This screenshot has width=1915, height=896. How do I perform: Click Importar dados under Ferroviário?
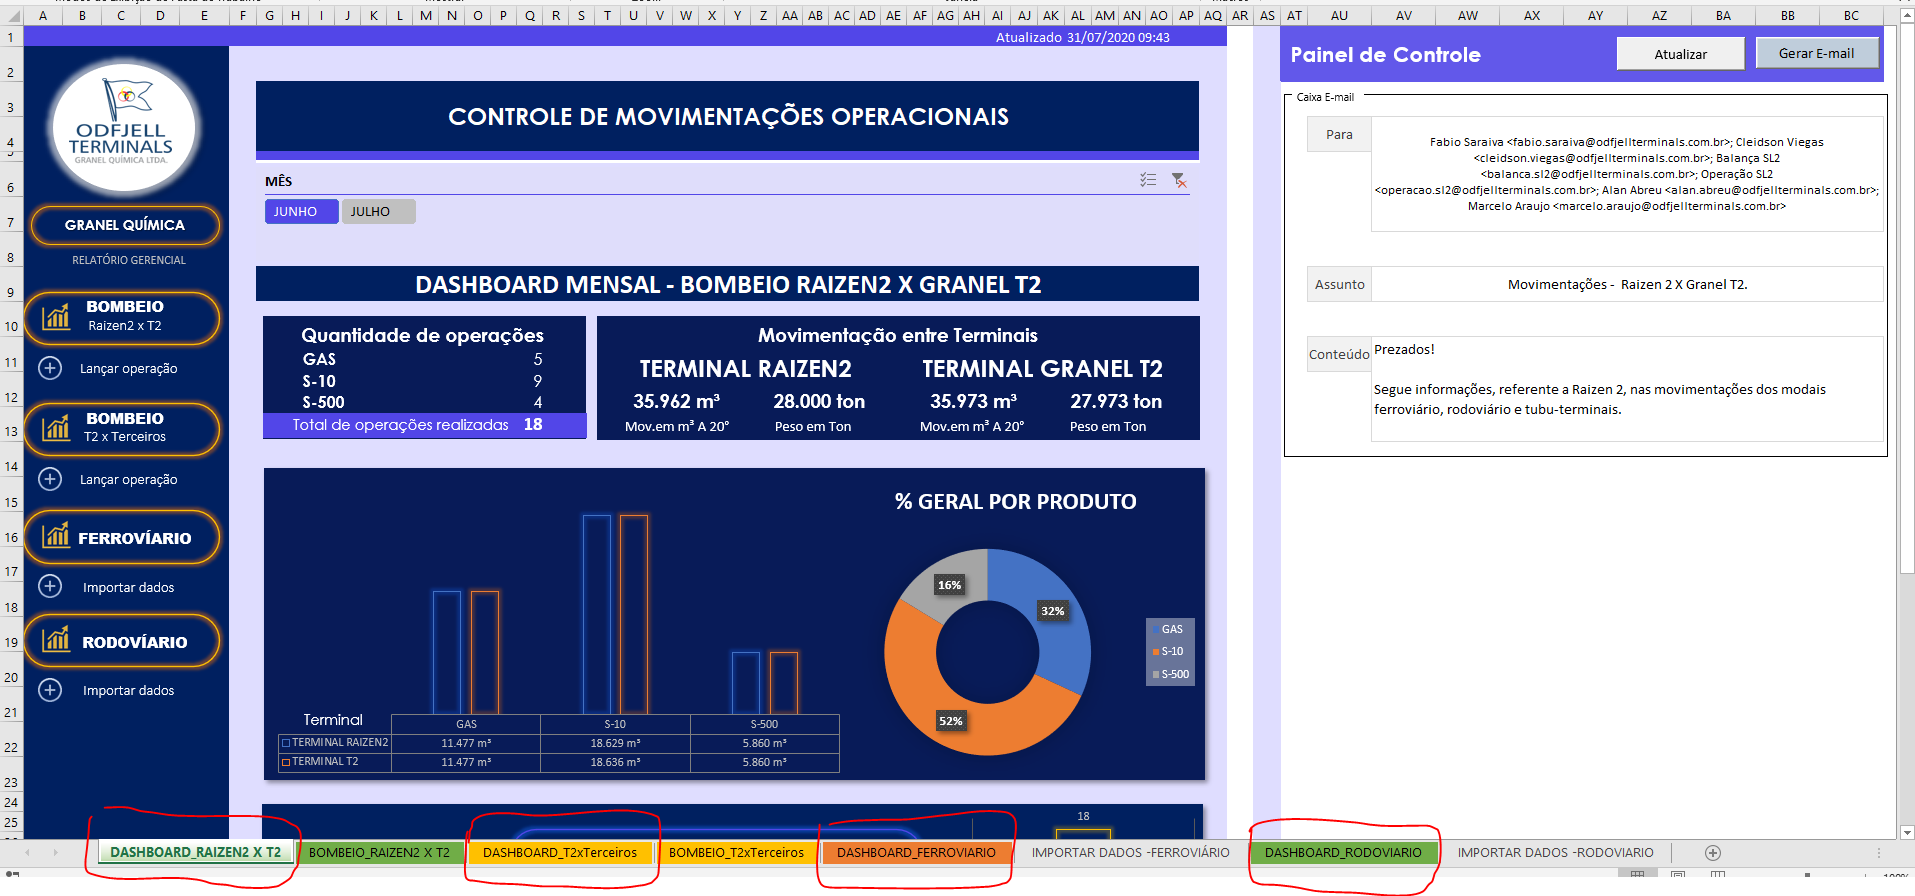[129, 587]
